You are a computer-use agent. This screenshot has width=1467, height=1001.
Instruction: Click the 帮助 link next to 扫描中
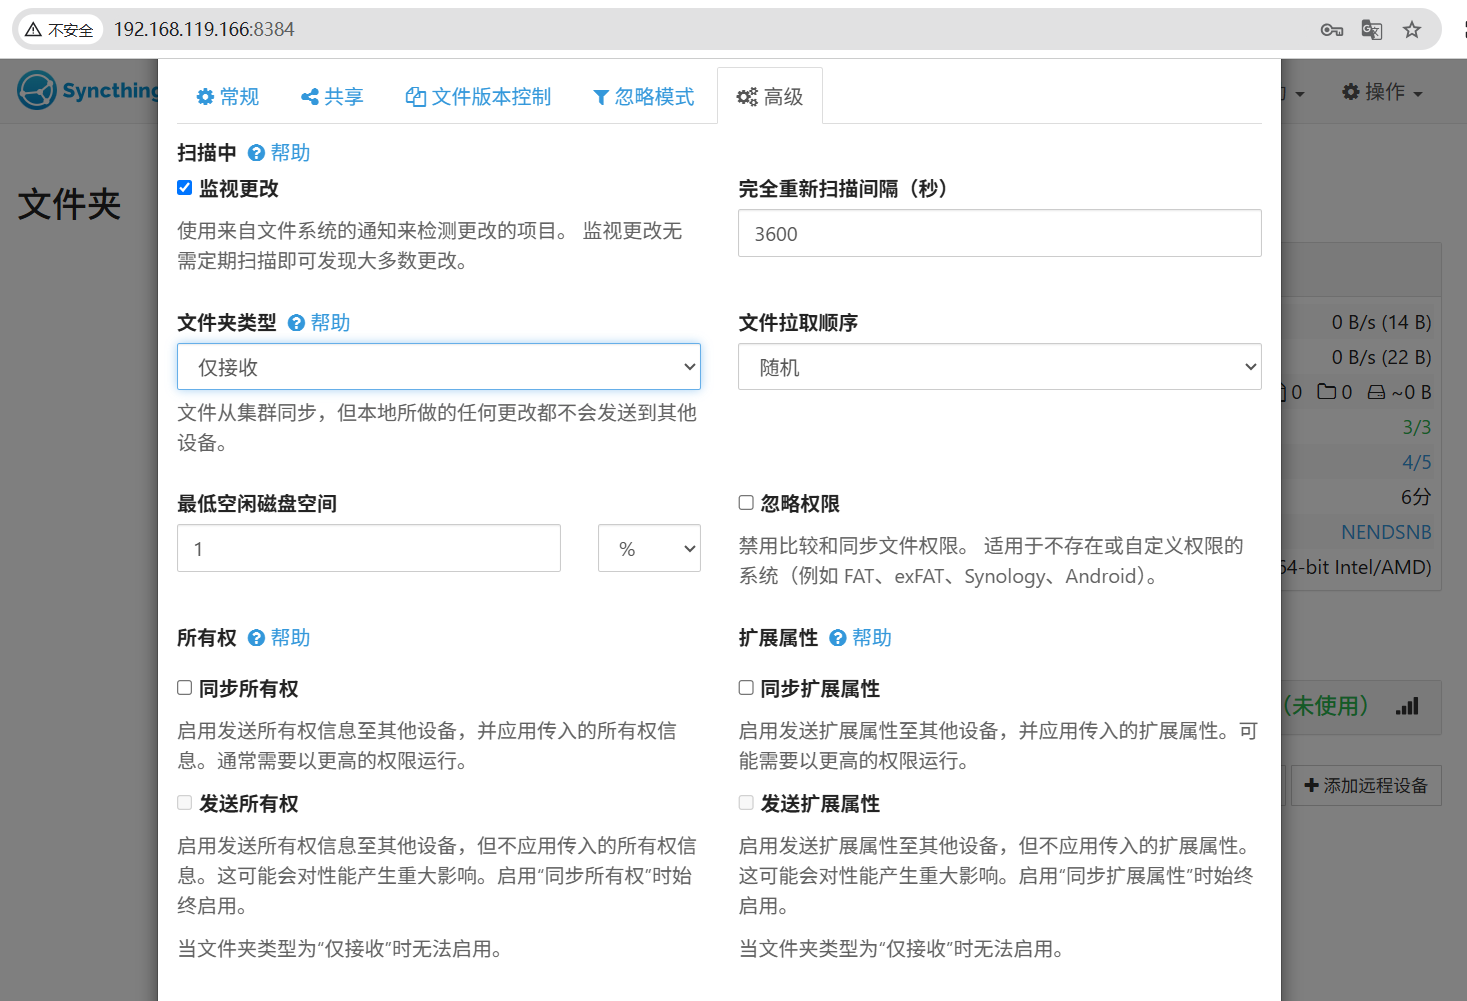click(x=290, y=153)
